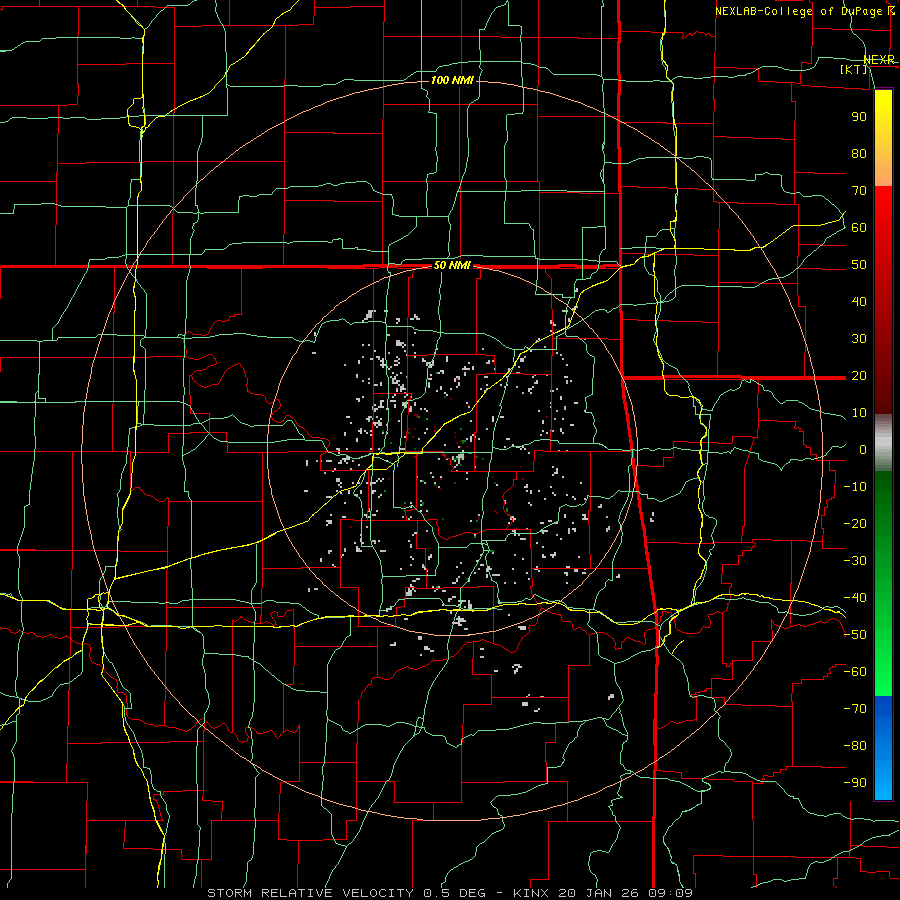Click the 09:09 timestamp in footer
Image resolution: width=900 pixels, height=900 pixels.
pos(670,893)
